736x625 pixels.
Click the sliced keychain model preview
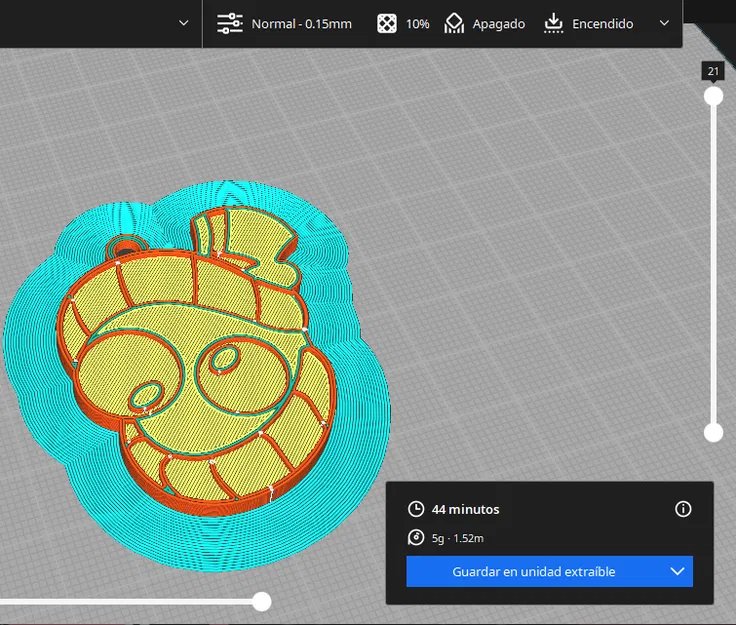(x=197, y=375)
